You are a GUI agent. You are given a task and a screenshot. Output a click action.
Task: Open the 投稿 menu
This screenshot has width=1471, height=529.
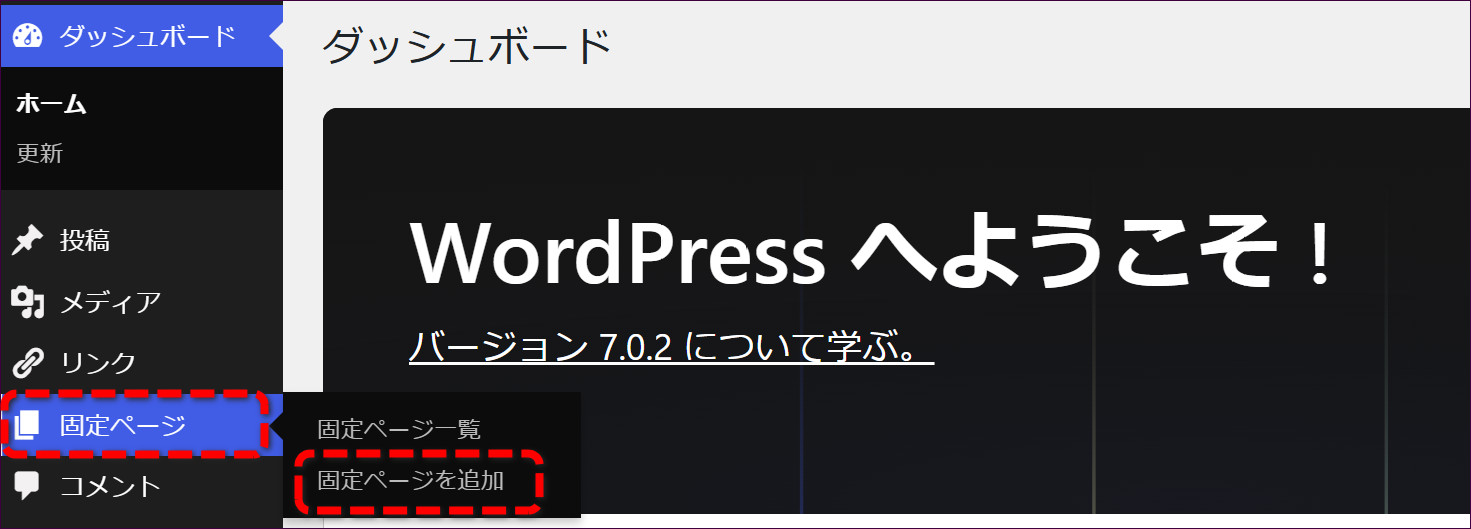pos(142,241)
